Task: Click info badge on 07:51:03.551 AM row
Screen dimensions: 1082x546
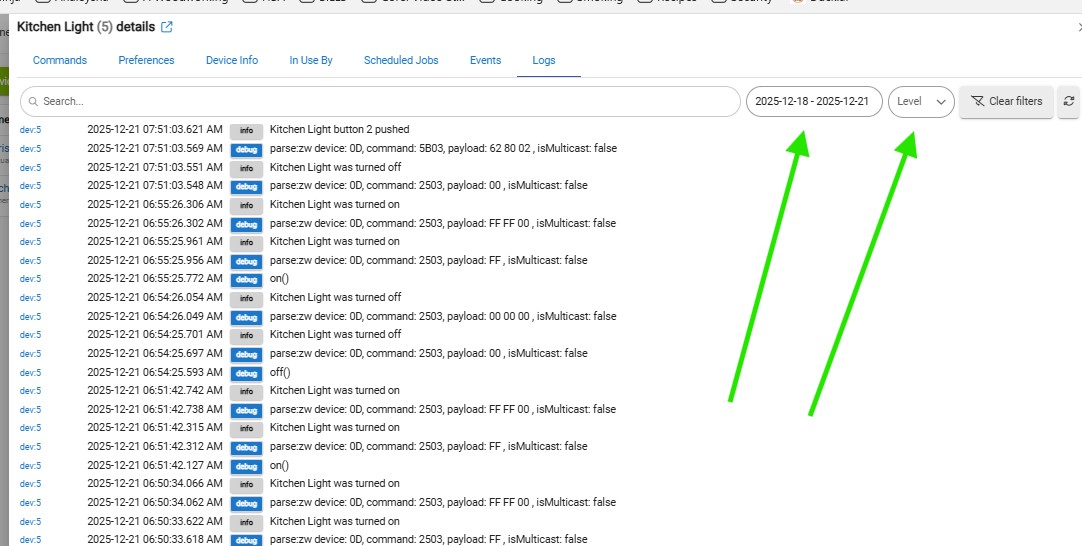Action: click(246, 168)
